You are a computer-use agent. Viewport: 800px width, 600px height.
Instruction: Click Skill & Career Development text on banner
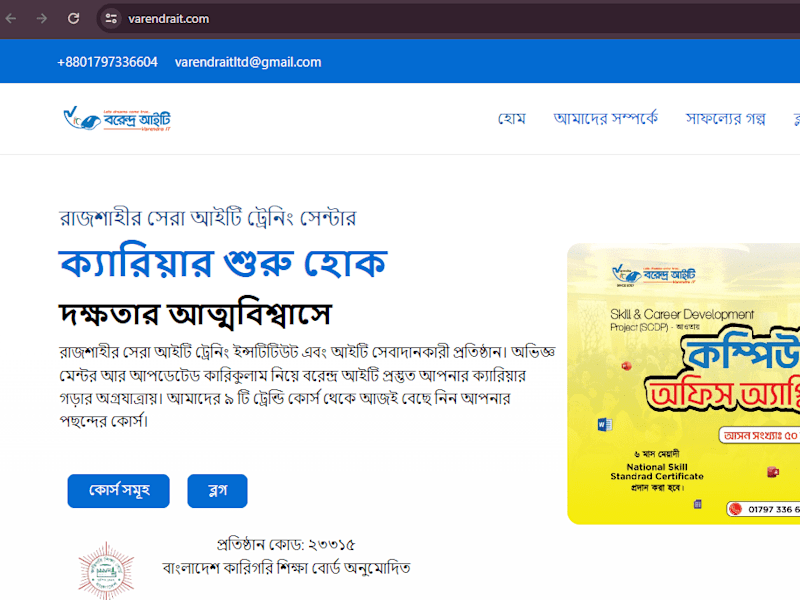(x=682, y=314)
